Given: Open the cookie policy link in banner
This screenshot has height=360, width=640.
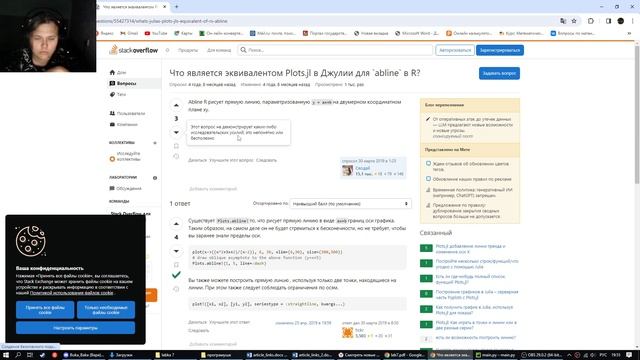Looking at the screenshot, I should [x=71, y=293].
